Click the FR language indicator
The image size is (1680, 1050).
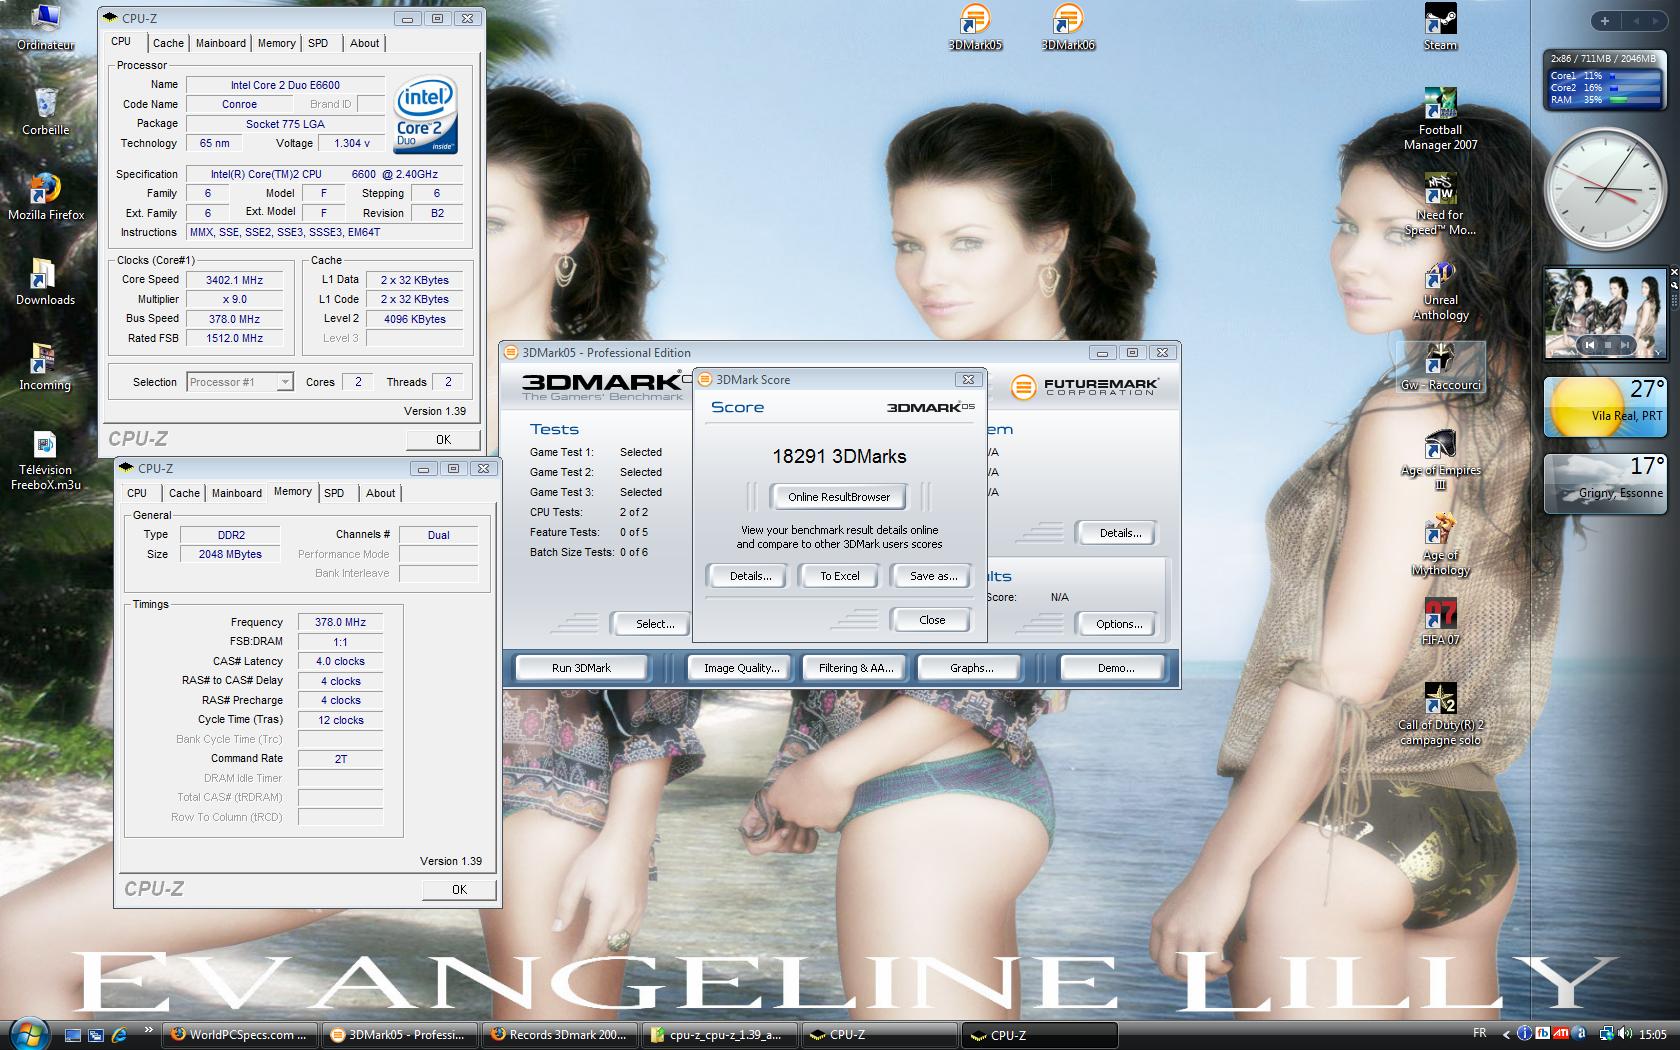(1480, 1033)
